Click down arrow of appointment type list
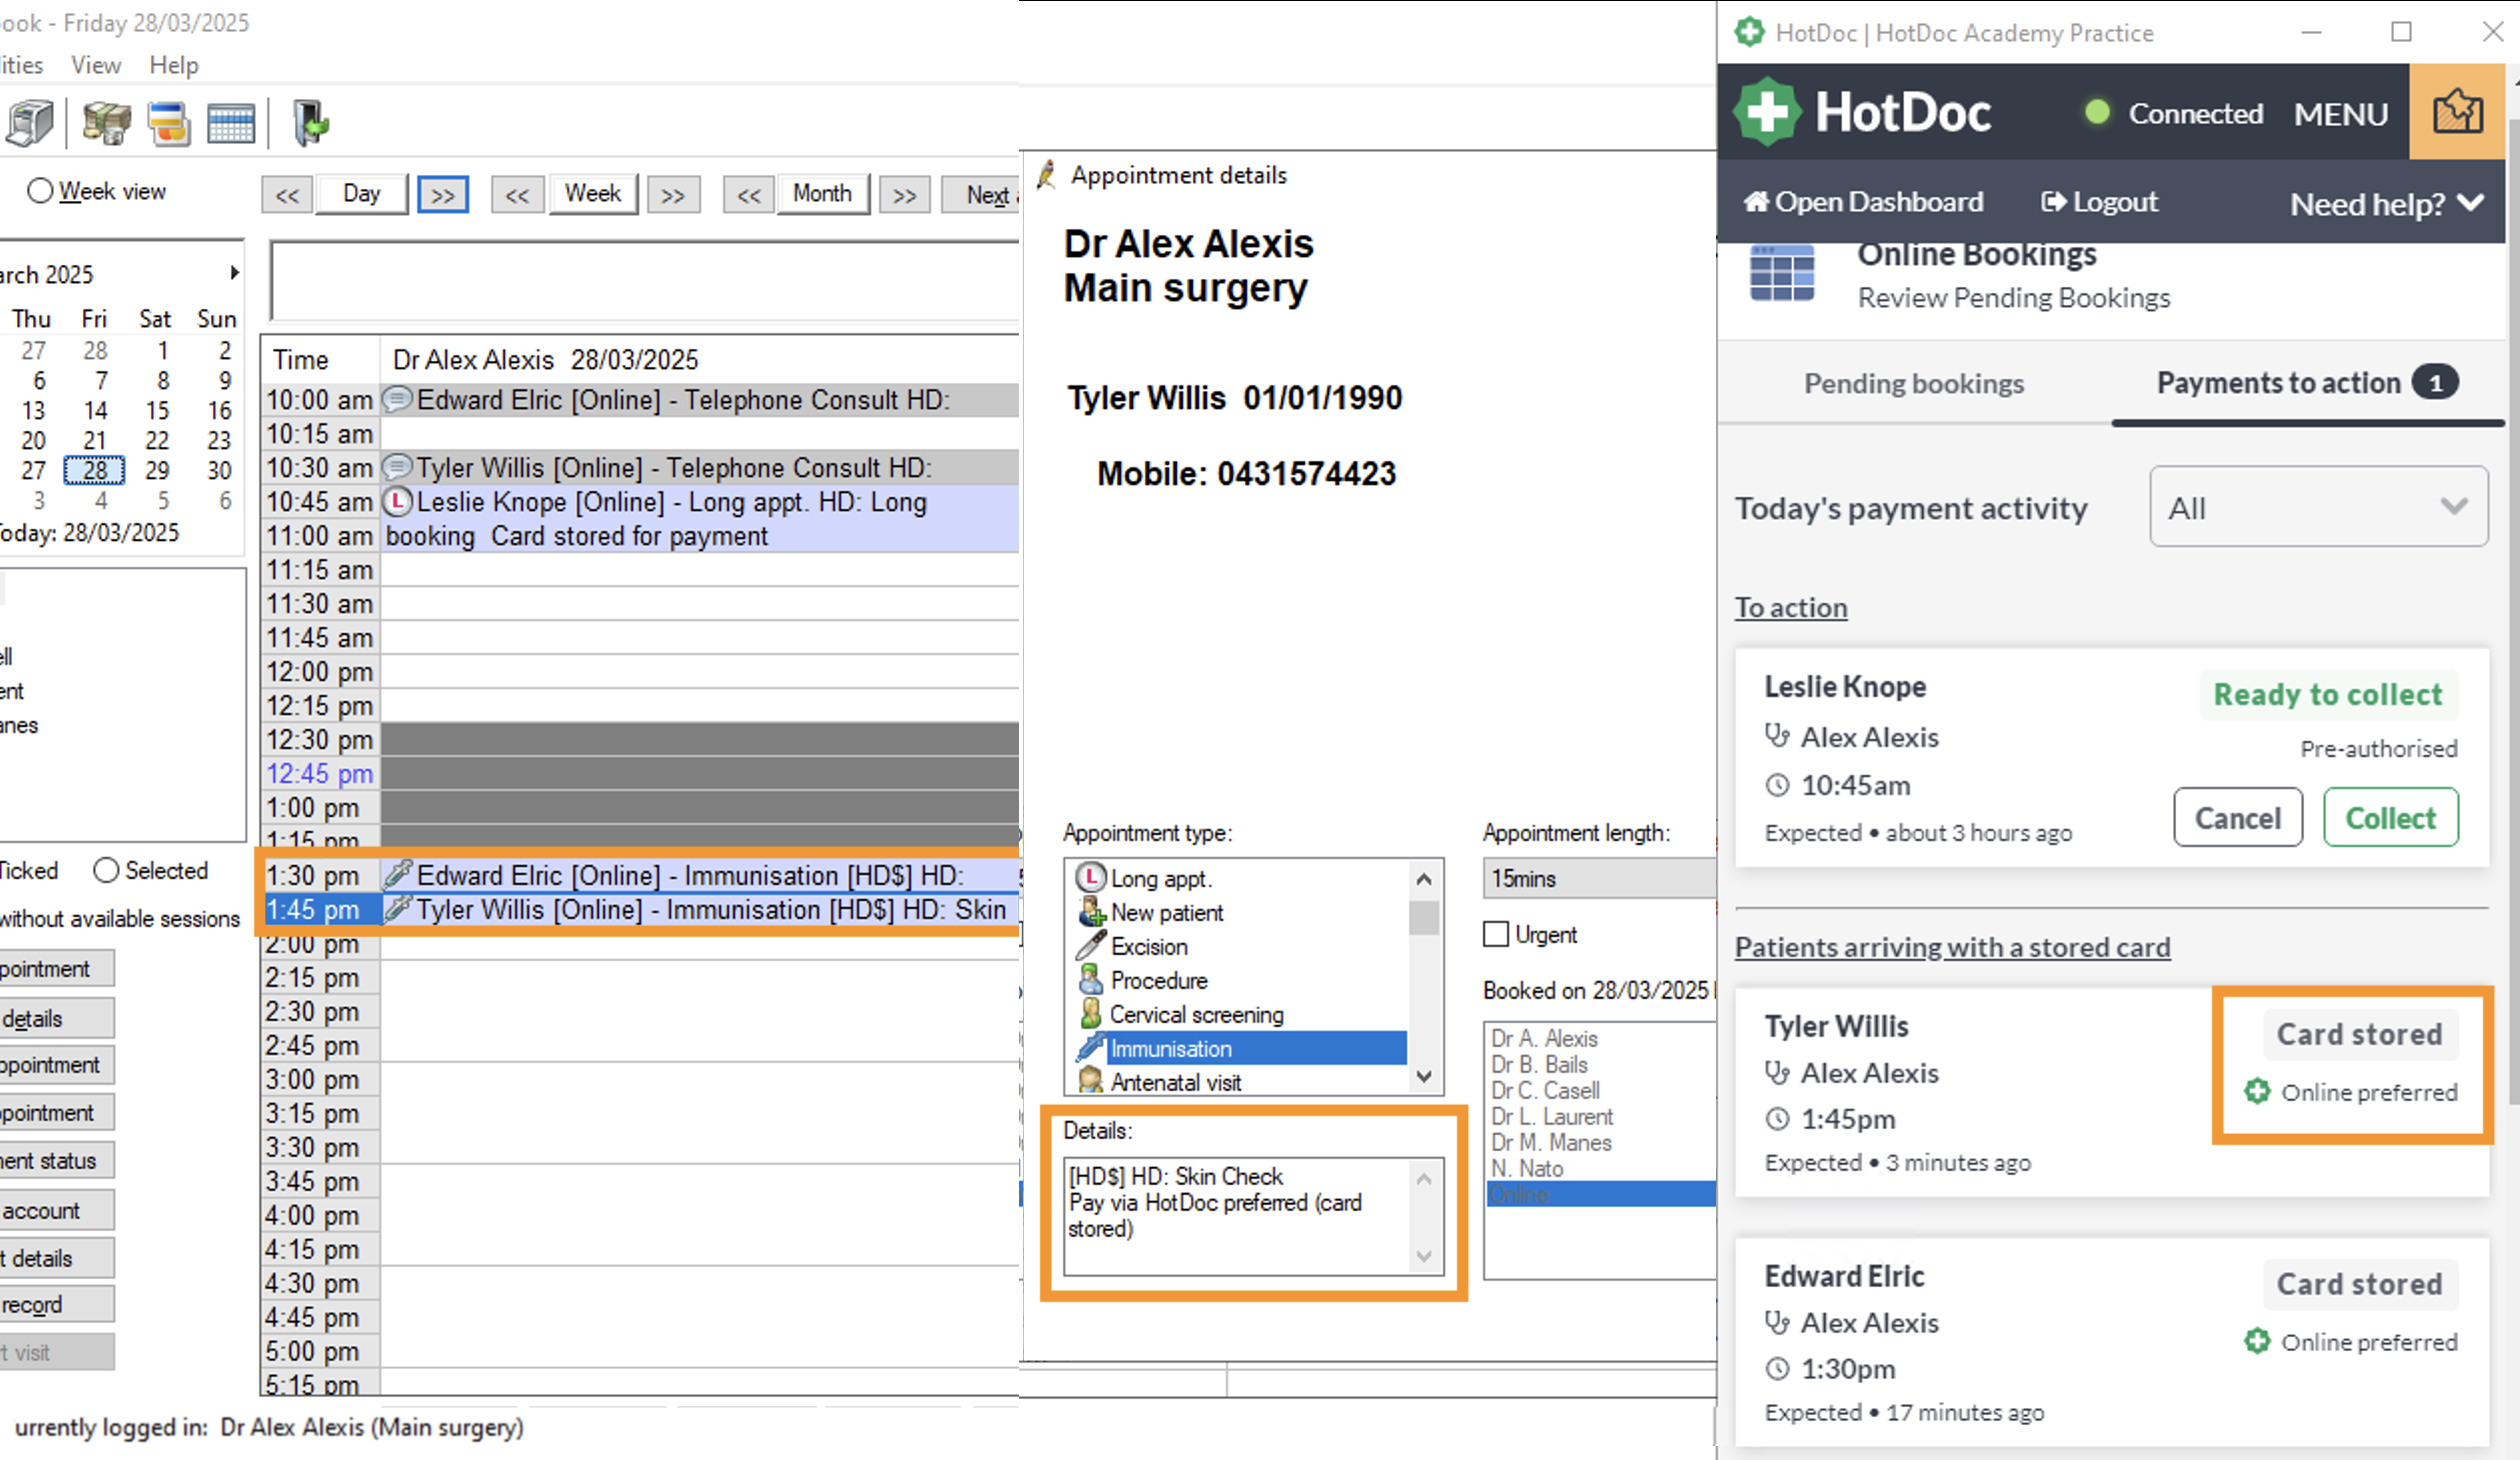The image size is (2520, 1460). (x=1424, y=1077)
